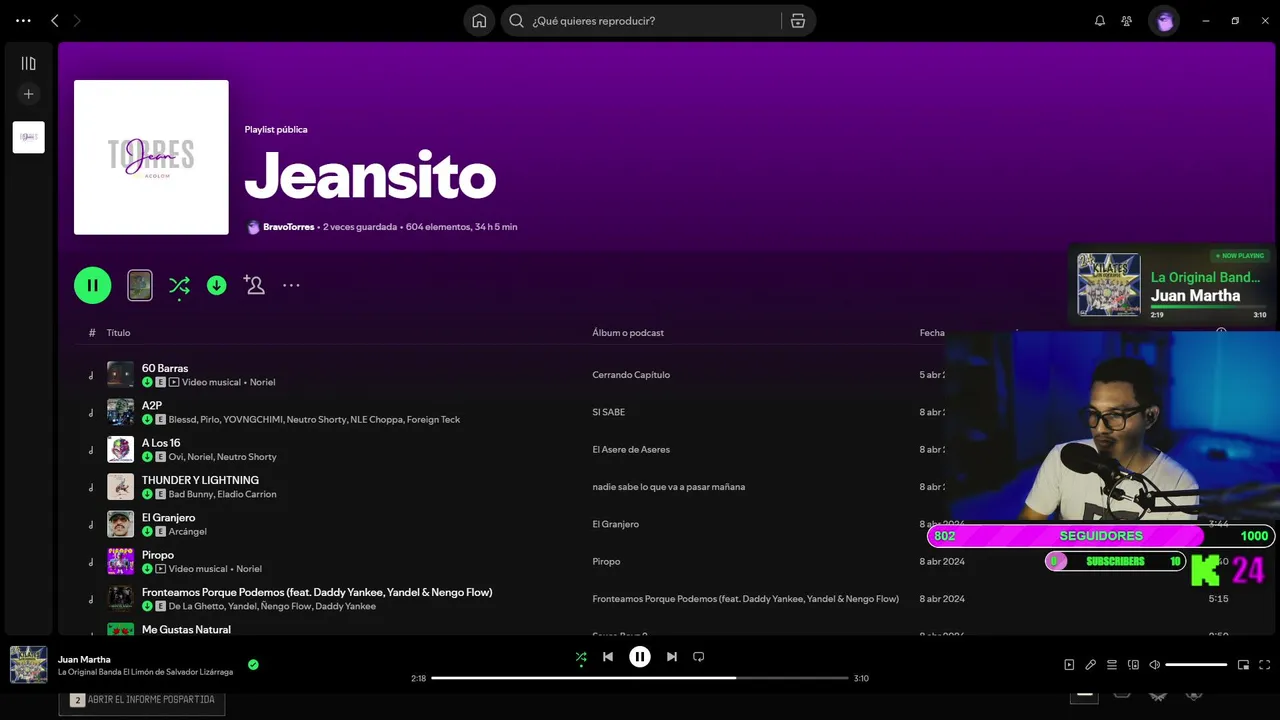This screenshot has height=720, width=1280.
Task: Click the playlist preview thumbnail beside pause
Action: [140, 285]
